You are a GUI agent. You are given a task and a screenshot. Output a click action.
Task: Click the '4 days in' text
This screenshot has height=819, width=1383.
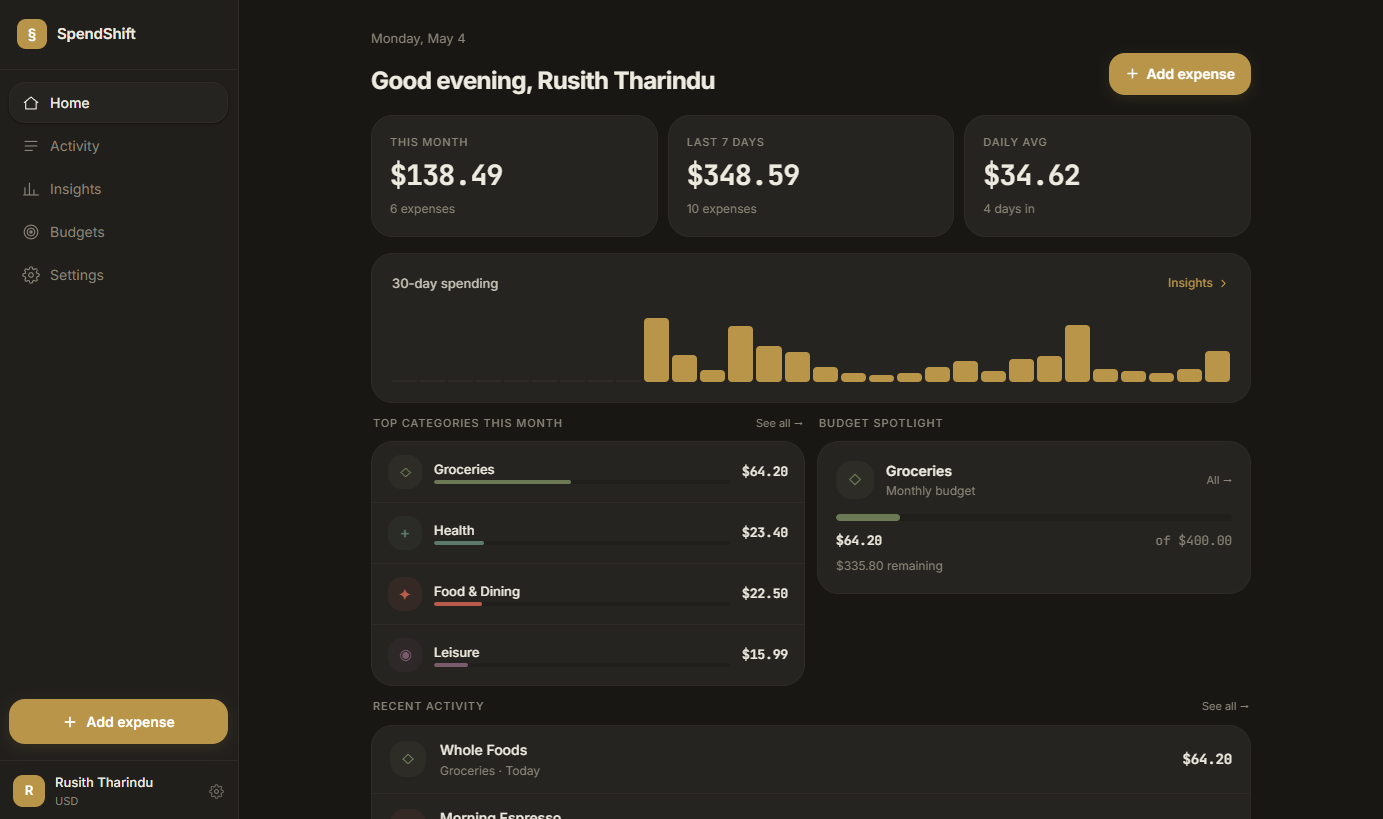pyautogui.click(x=1009, y=209)
